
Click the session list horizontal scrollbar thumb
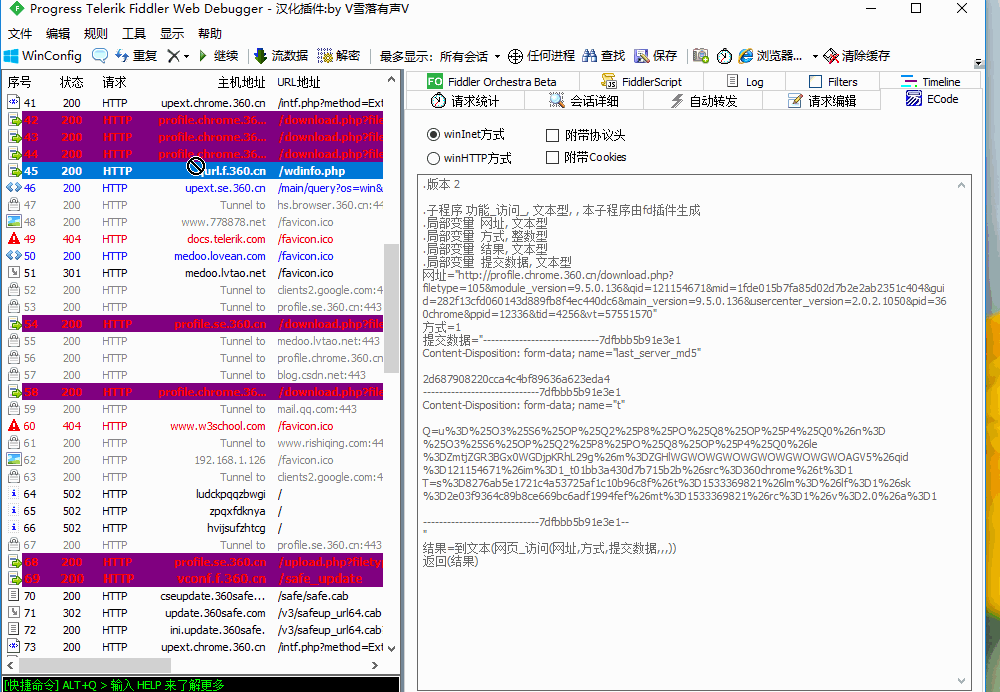(x=94, y=665)
